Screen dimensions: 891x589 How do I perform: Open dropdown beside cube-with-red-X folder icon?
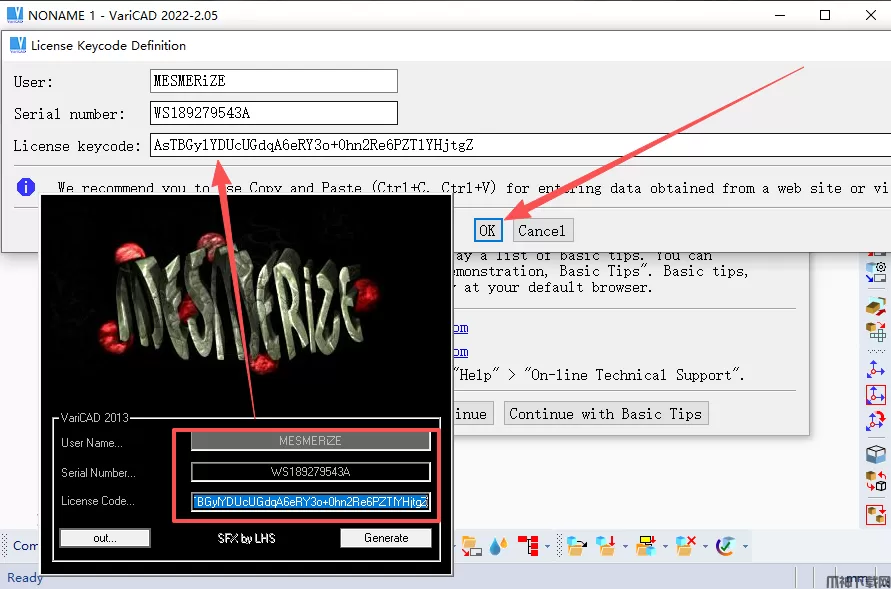[705, 547]
